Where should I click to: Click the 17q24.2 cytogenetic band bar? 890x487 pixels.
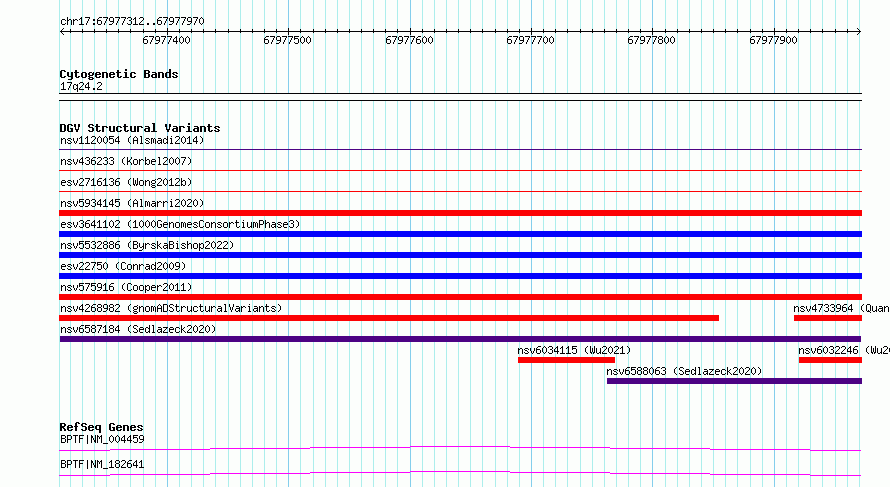pyautogui.click(x=460, y=97)
